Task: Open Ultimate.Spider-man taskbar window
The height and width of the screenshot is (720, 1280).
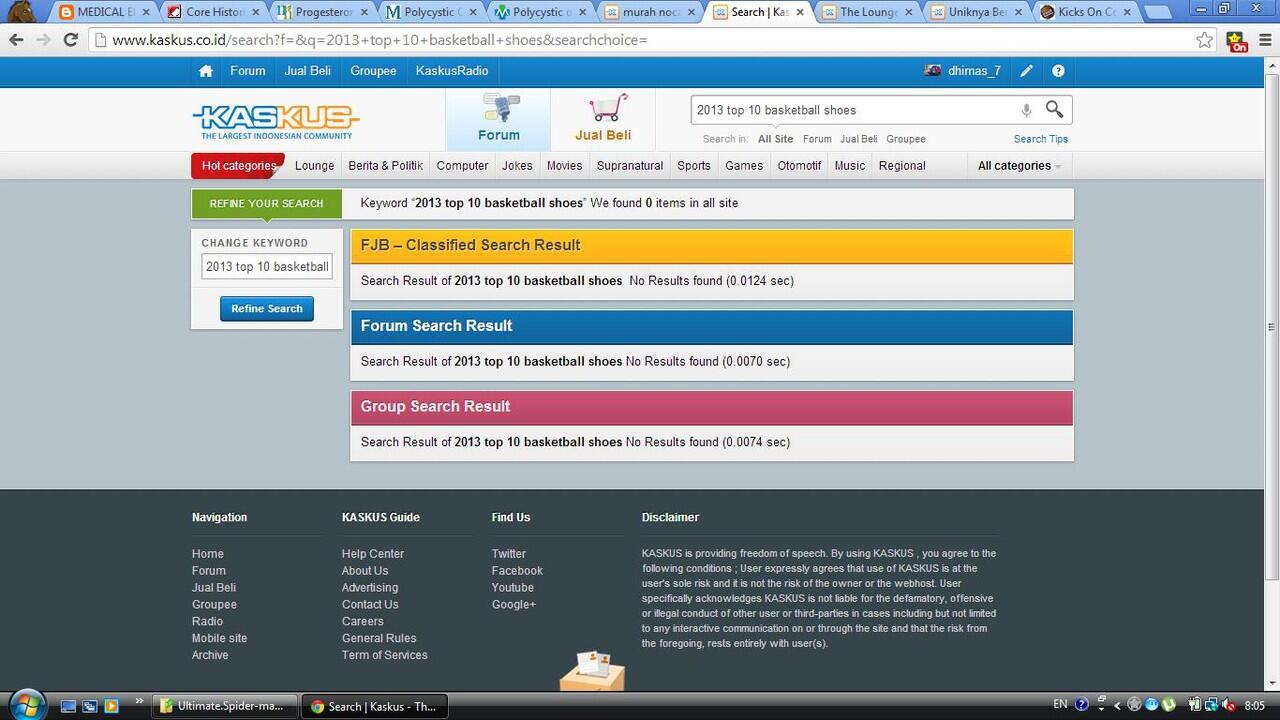Action: click(226, 706)
